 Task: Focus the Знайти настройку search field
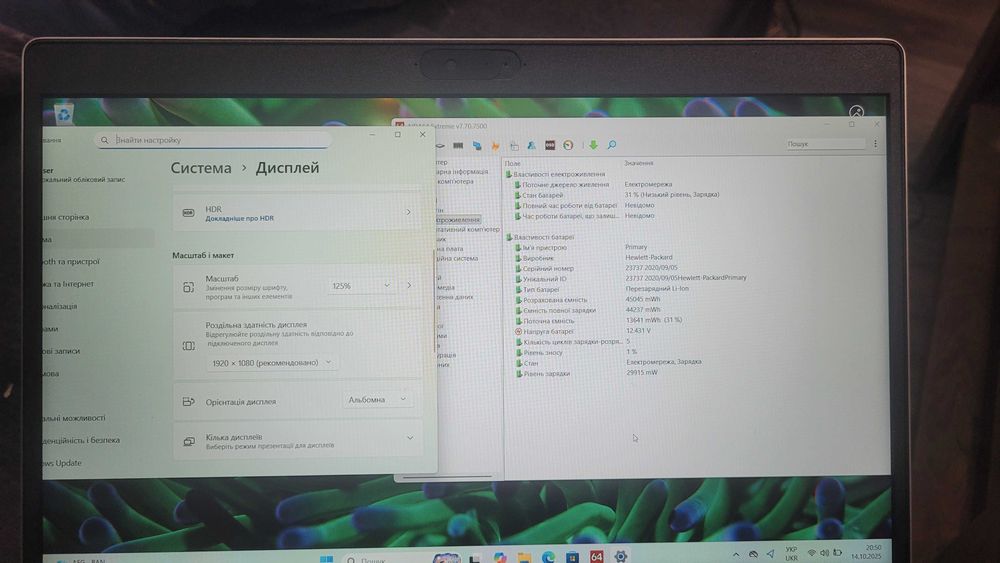click(213, 140)
